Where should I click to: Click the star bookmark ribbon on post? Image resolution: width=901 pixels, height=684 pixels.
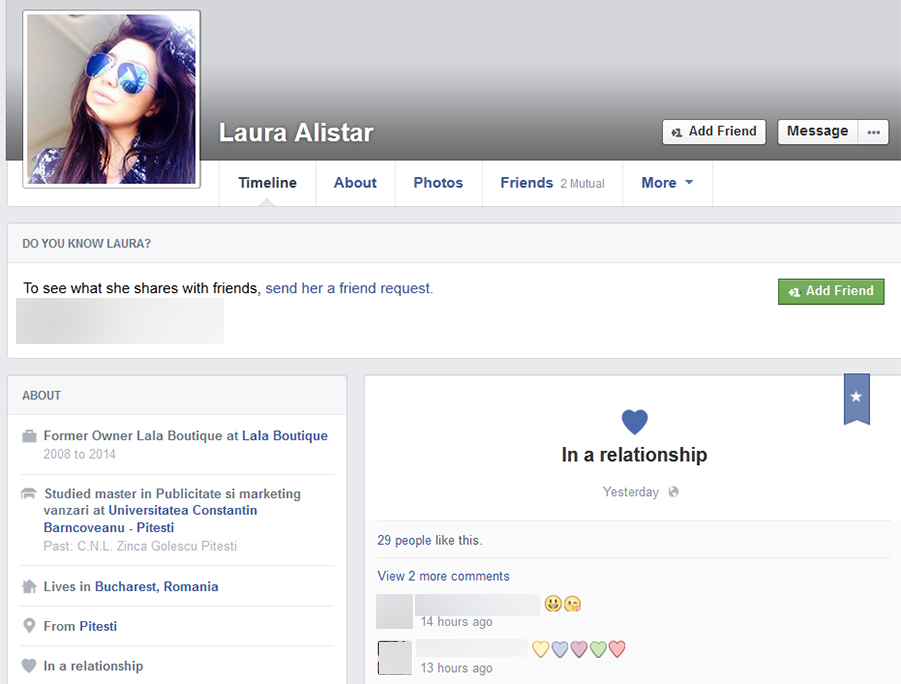point(856,398)
